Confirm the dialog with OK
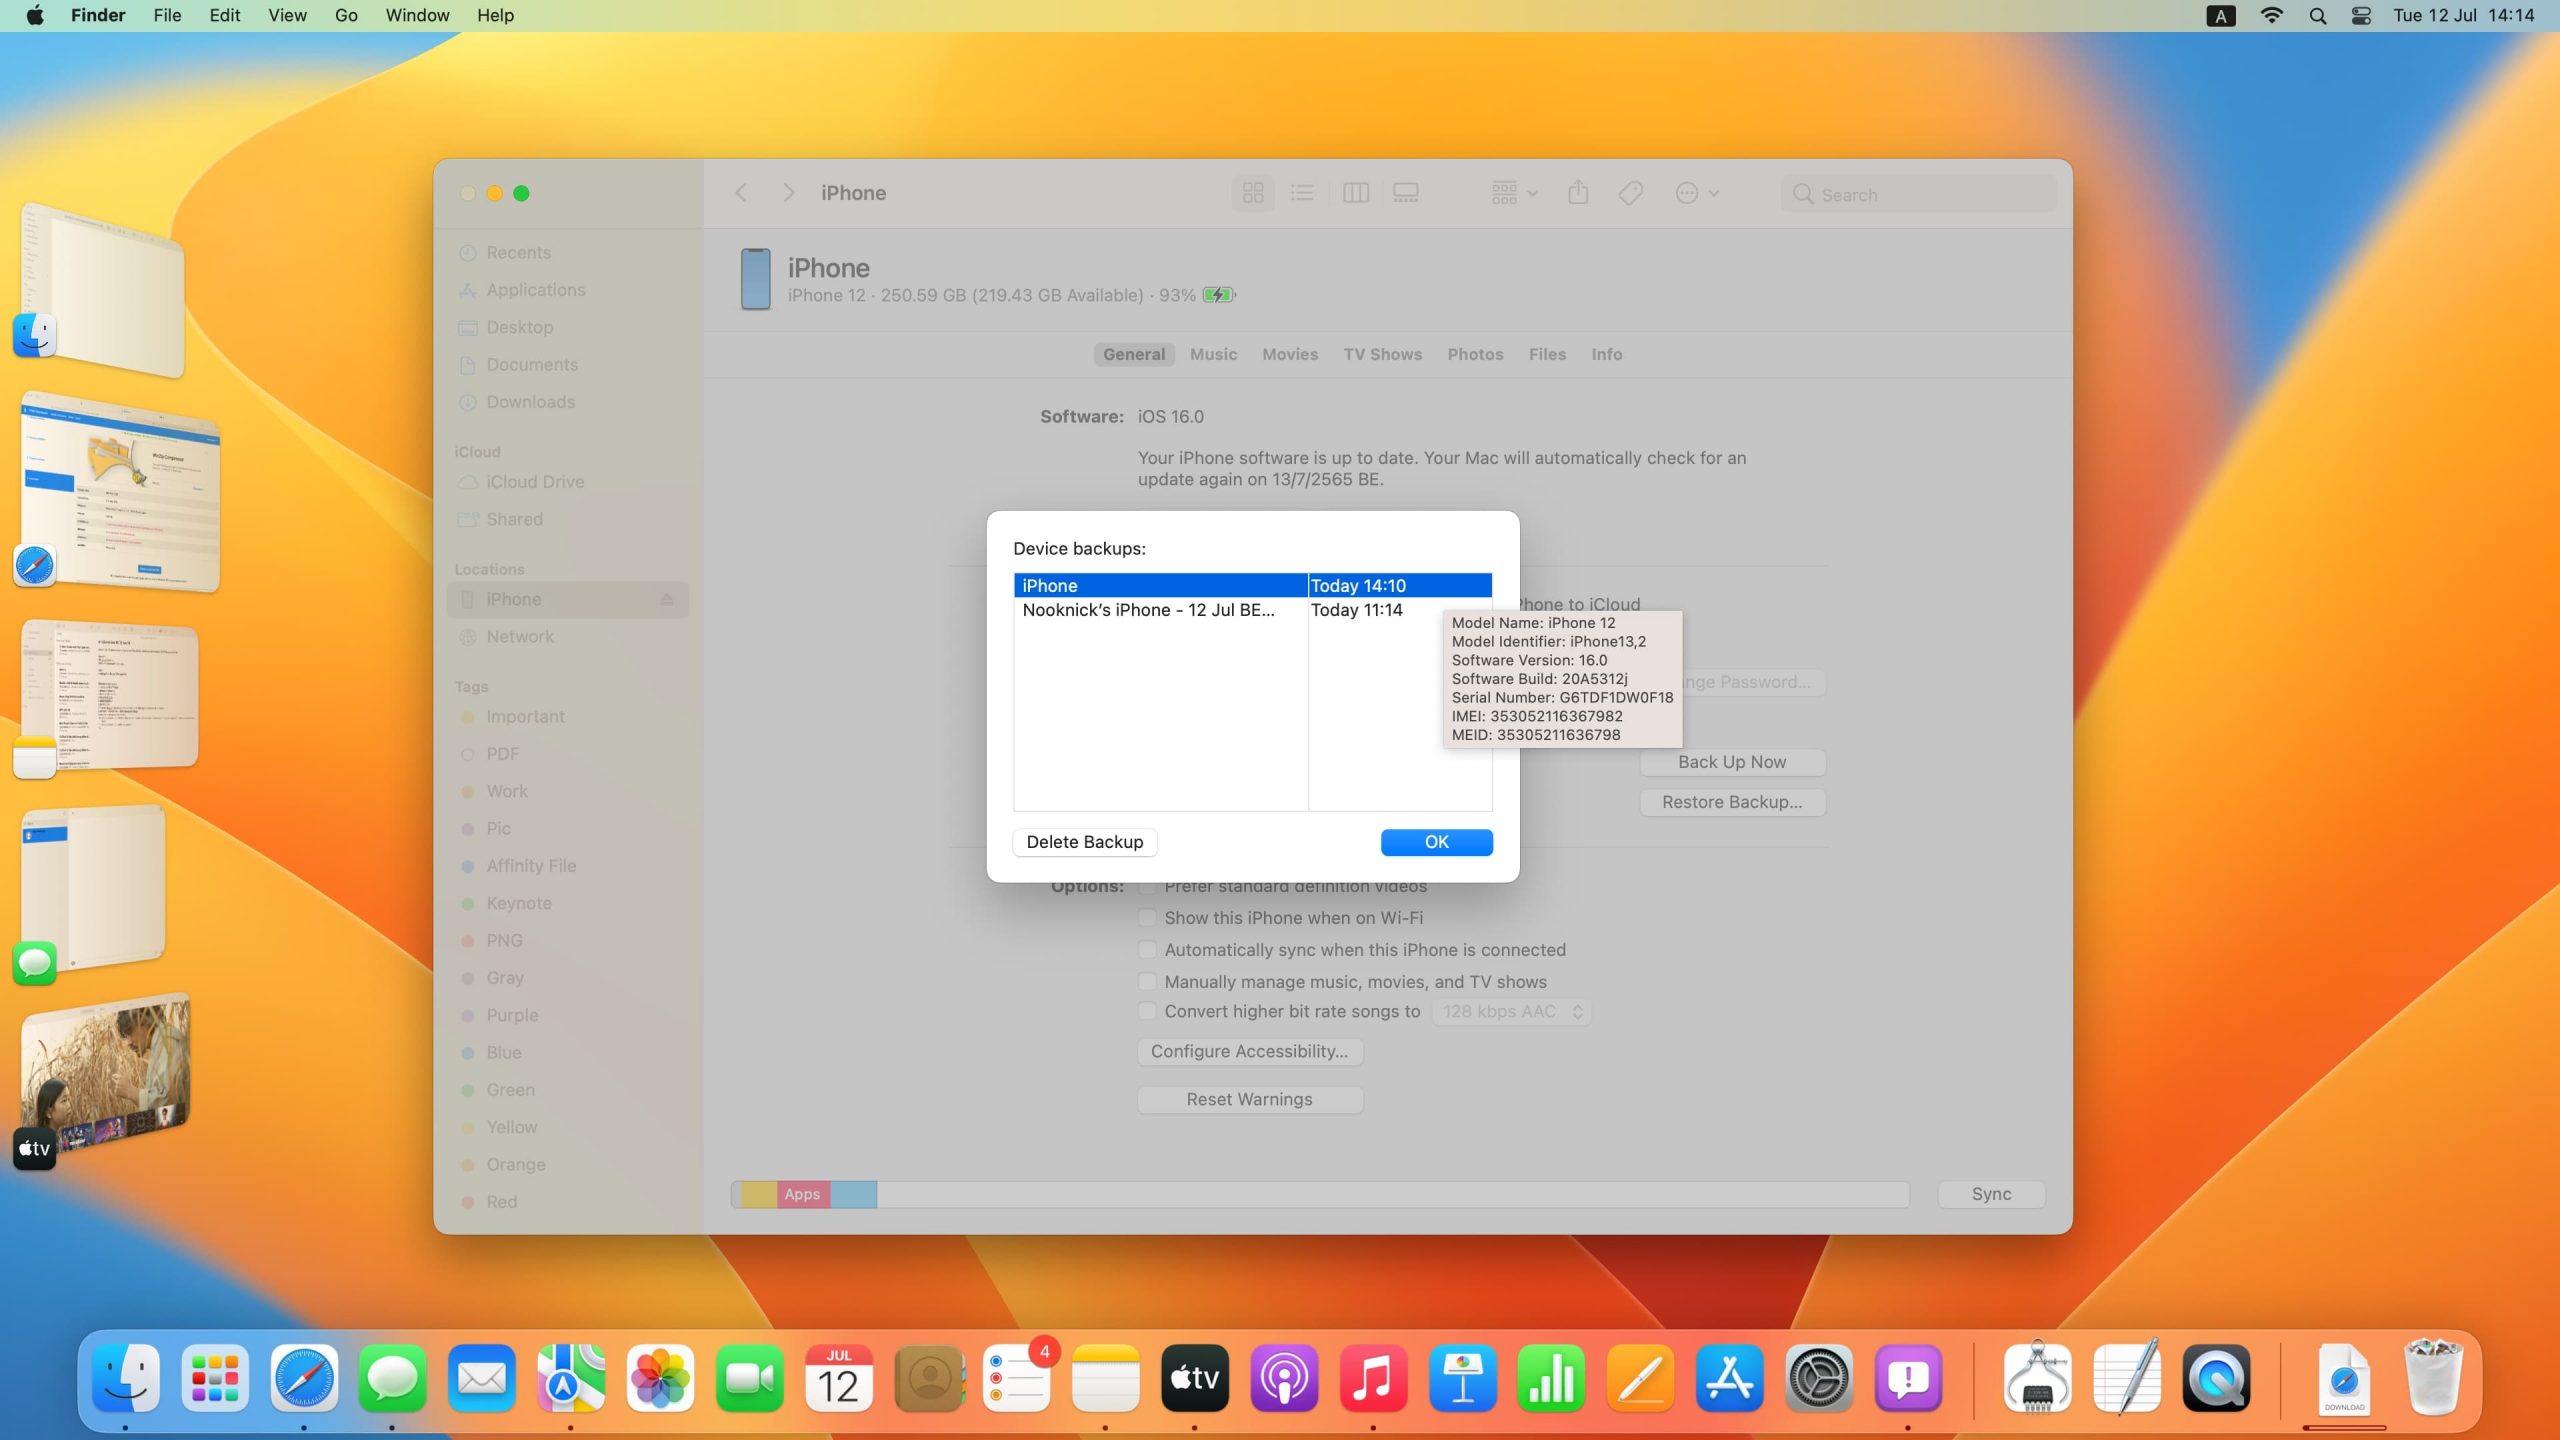The image size is (2560, 1440). click(1436, 842)
